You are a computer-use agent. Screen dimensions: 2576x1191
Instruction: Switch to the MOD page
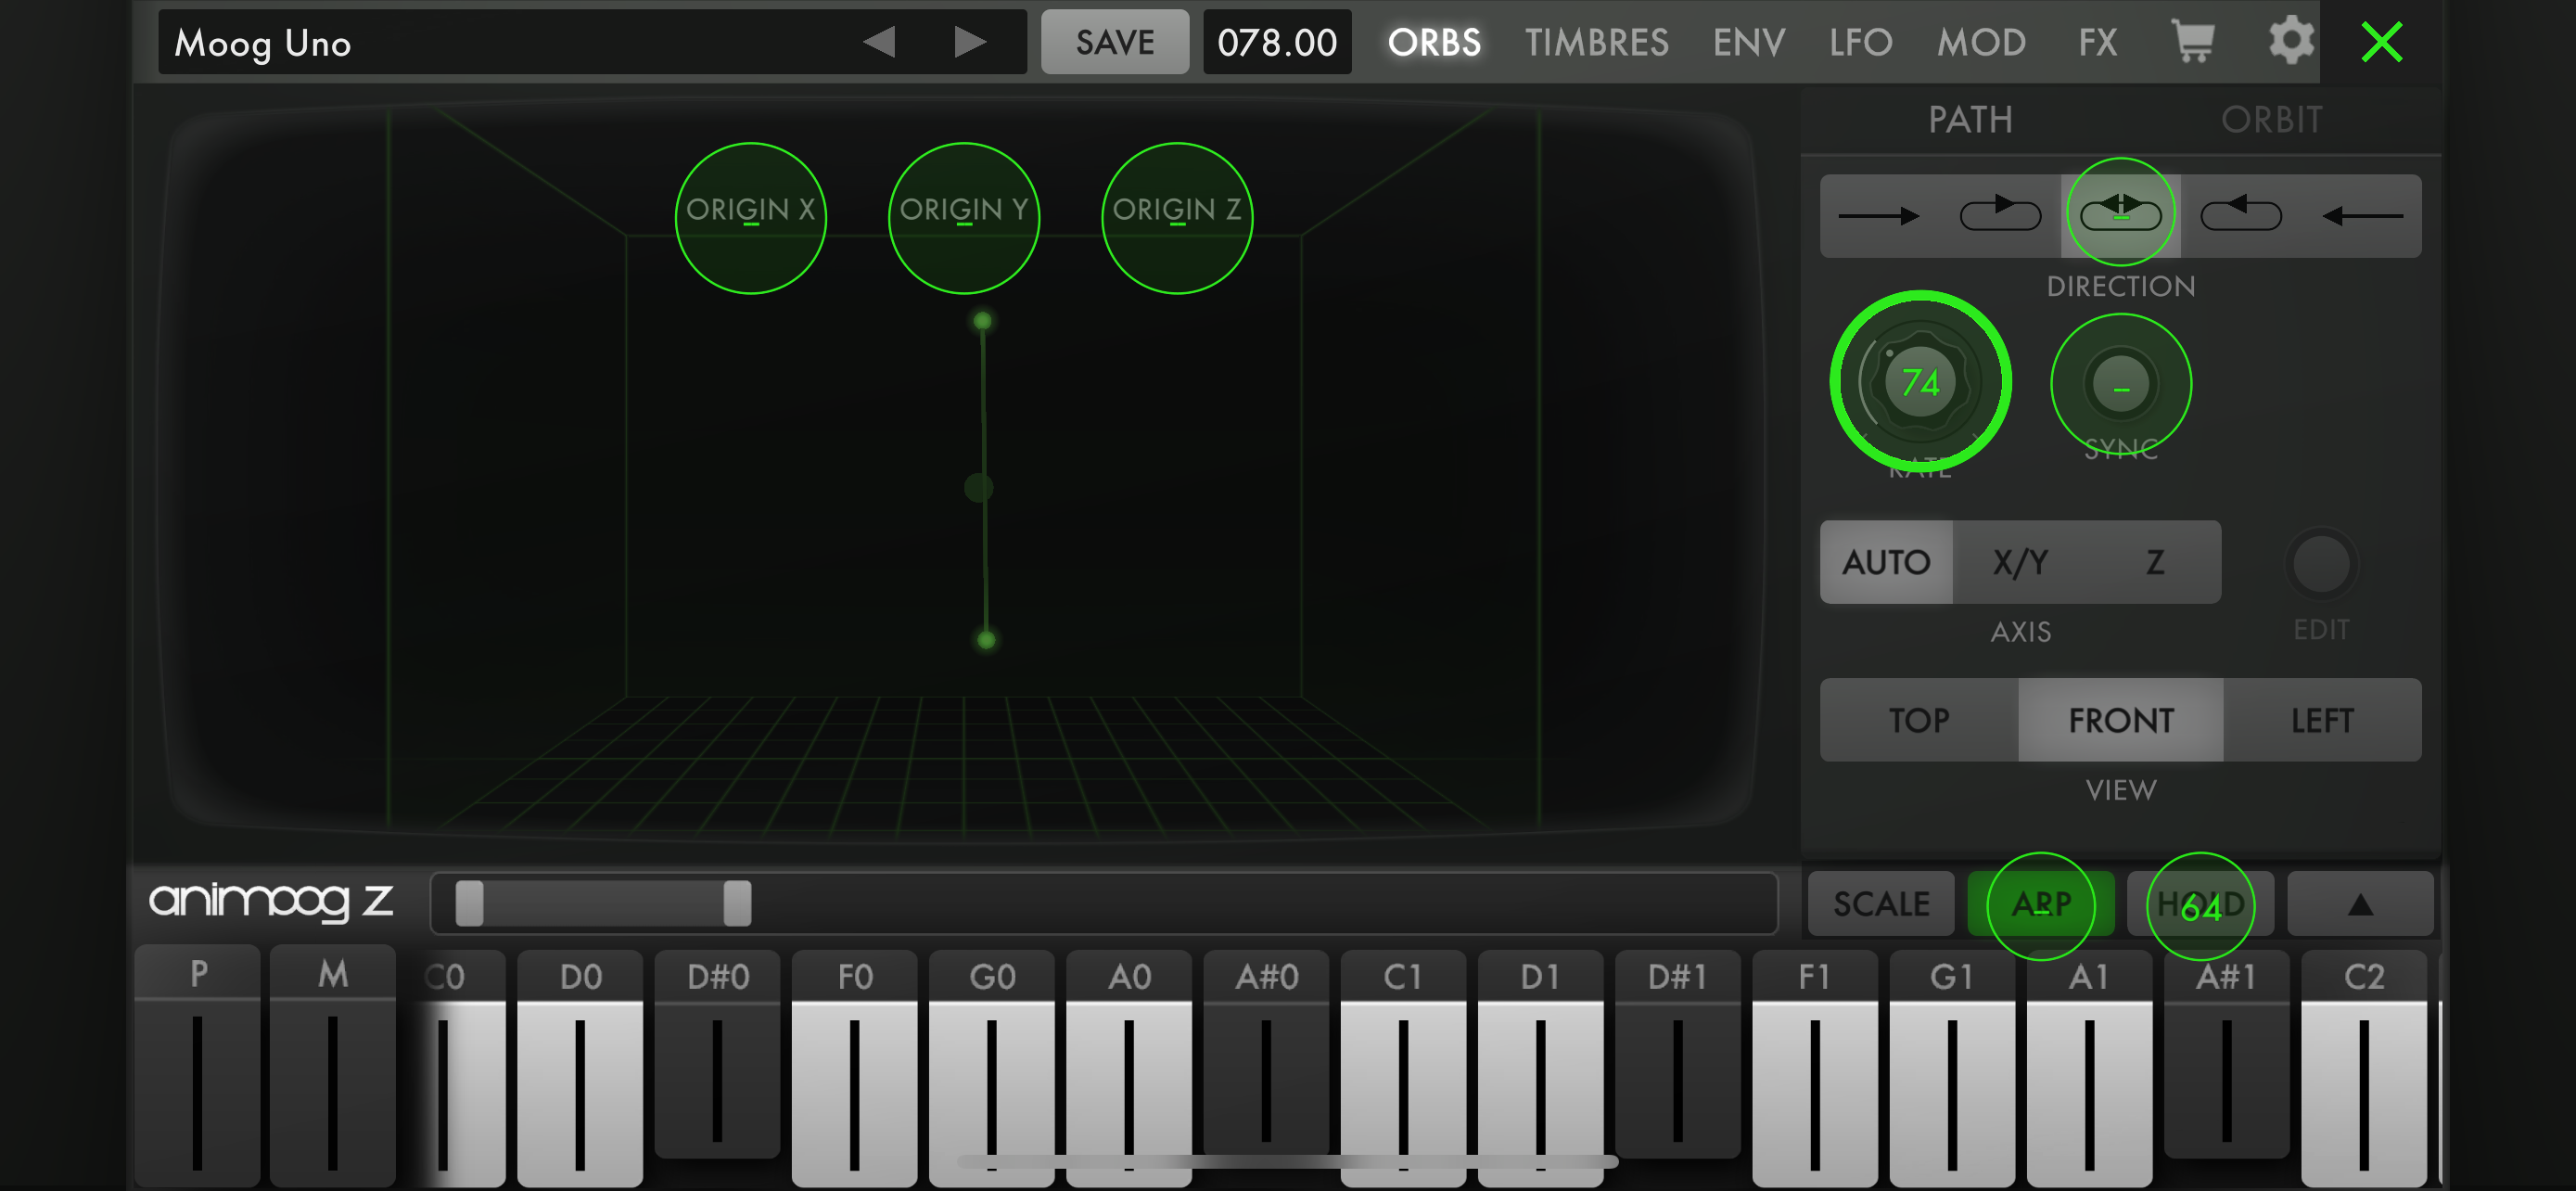click(1981, 42)
